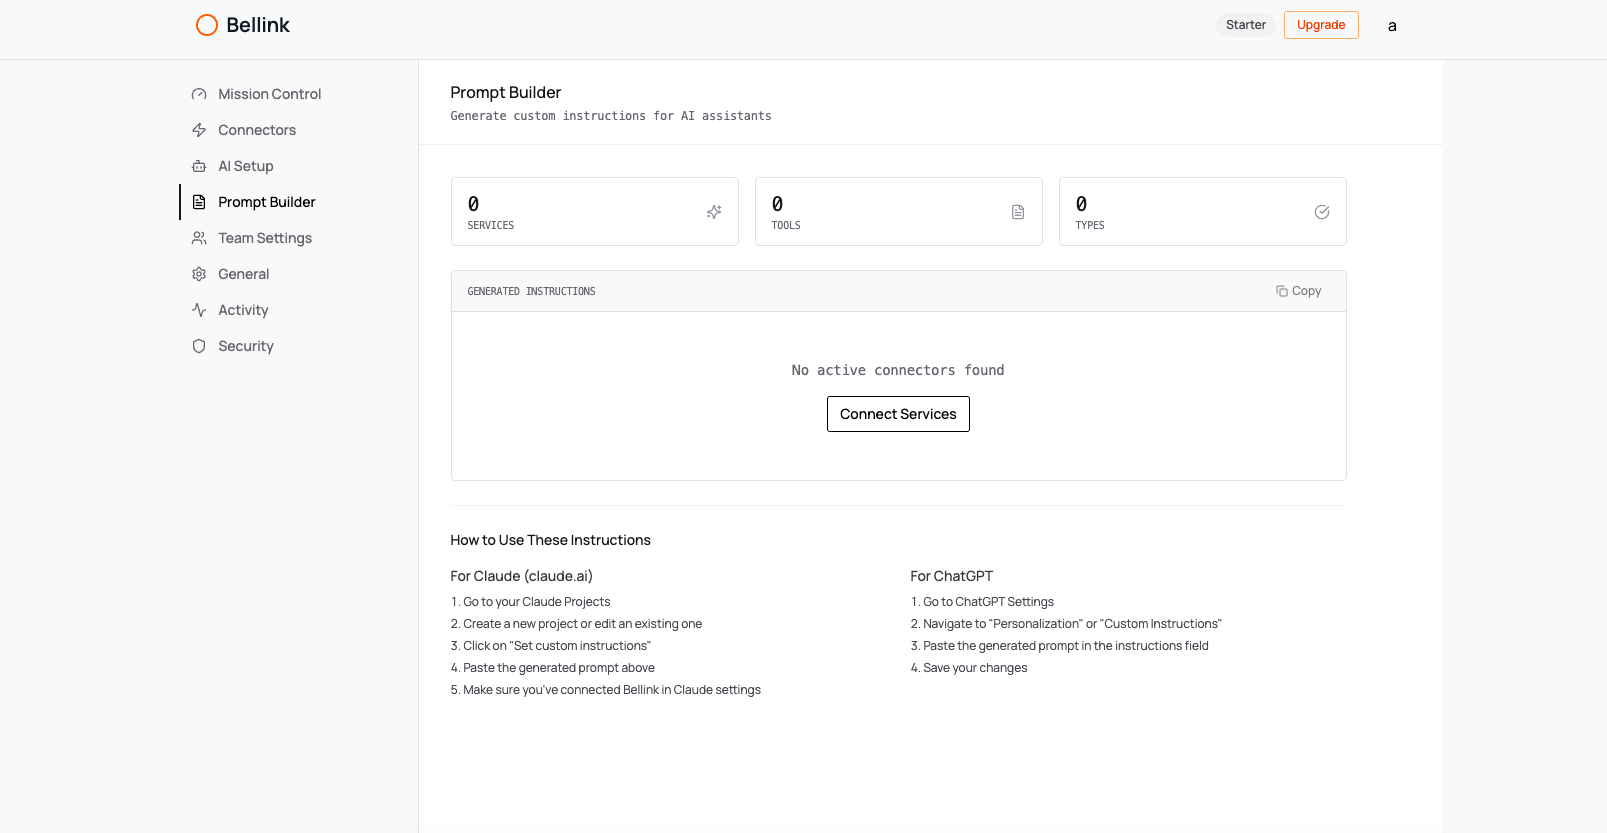Click the Connectors lightning bolt icon
This screenshot has height=833, width=1607.
199,130
